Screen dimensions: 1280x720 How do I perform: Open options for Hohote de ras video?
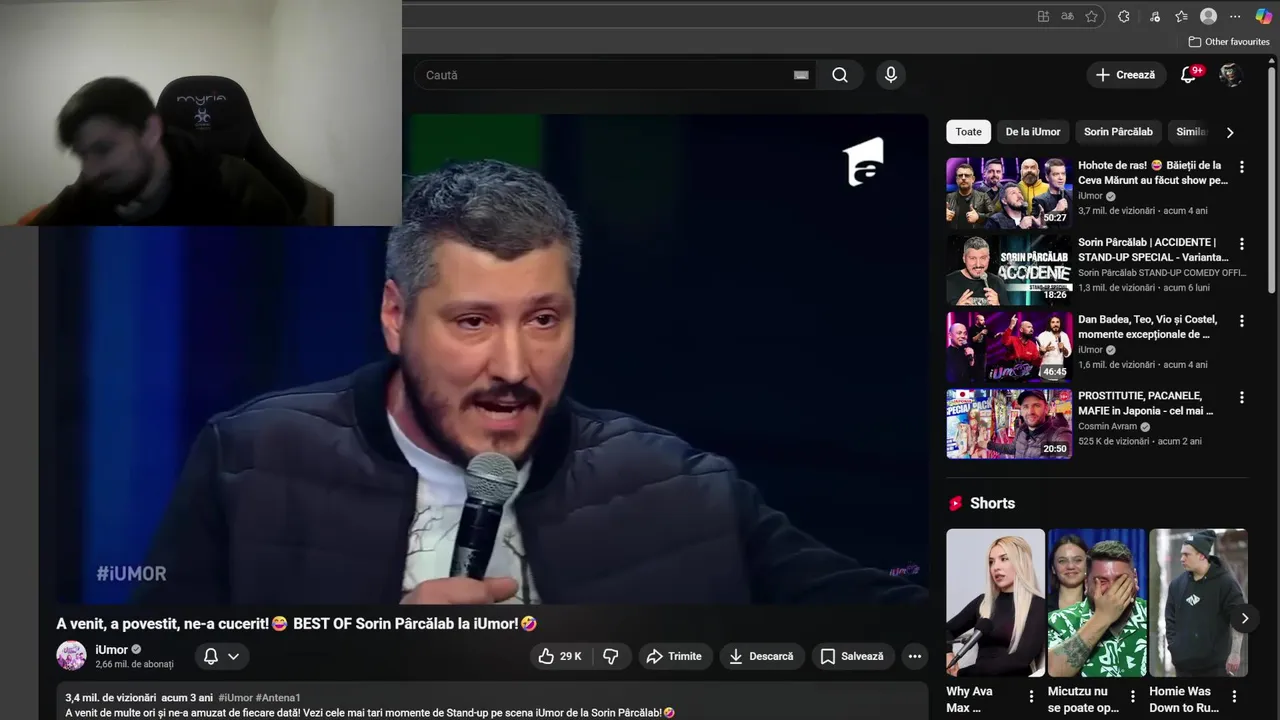coord(1242,168)
